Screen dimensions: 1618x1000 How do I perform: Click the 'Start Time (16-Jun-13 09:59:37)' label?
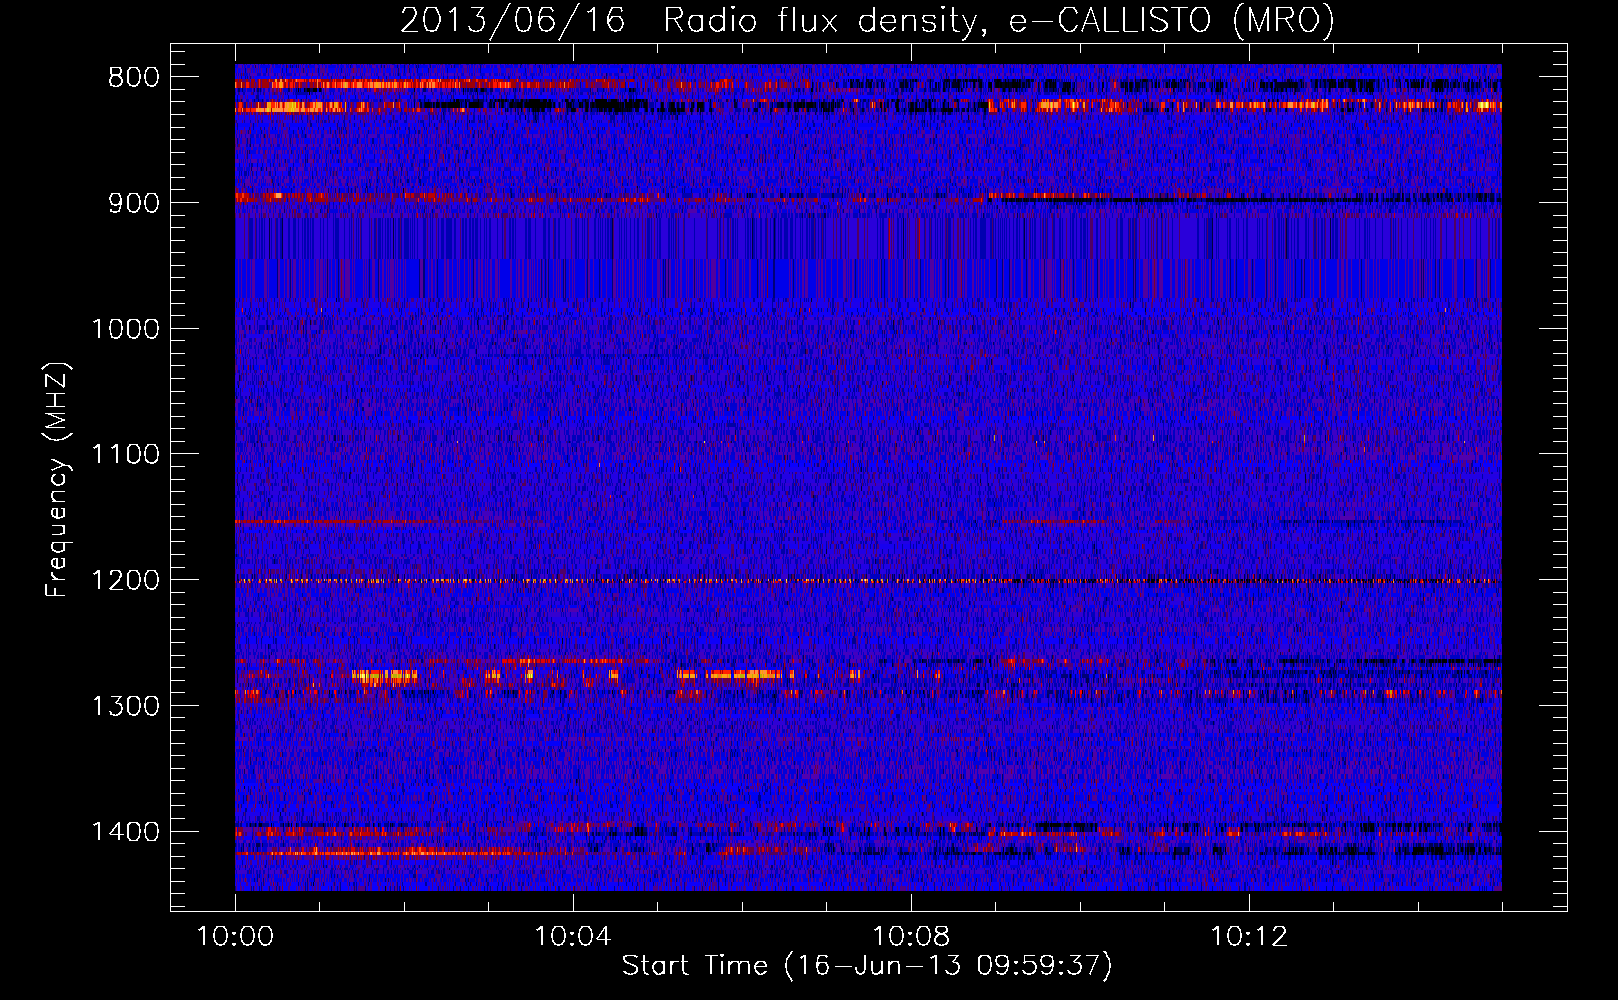867,966
